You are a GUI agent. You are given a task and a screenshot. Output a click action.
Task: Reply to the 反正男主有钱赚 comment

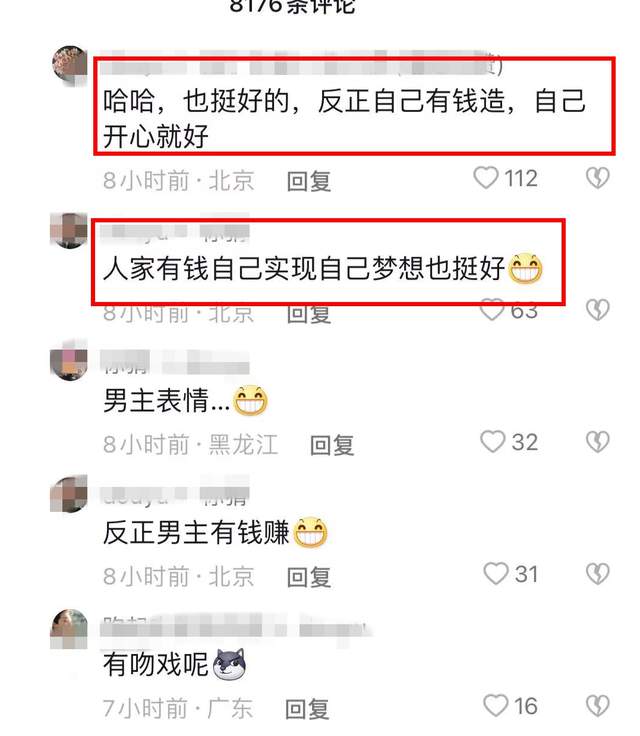(x=309, y=577)
